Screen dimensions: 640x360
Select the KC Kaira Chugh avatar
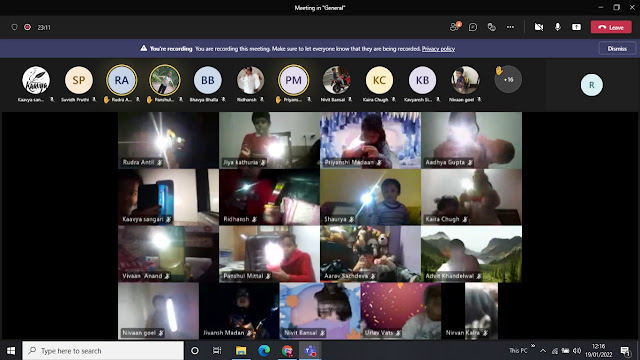tap(379, 80)
